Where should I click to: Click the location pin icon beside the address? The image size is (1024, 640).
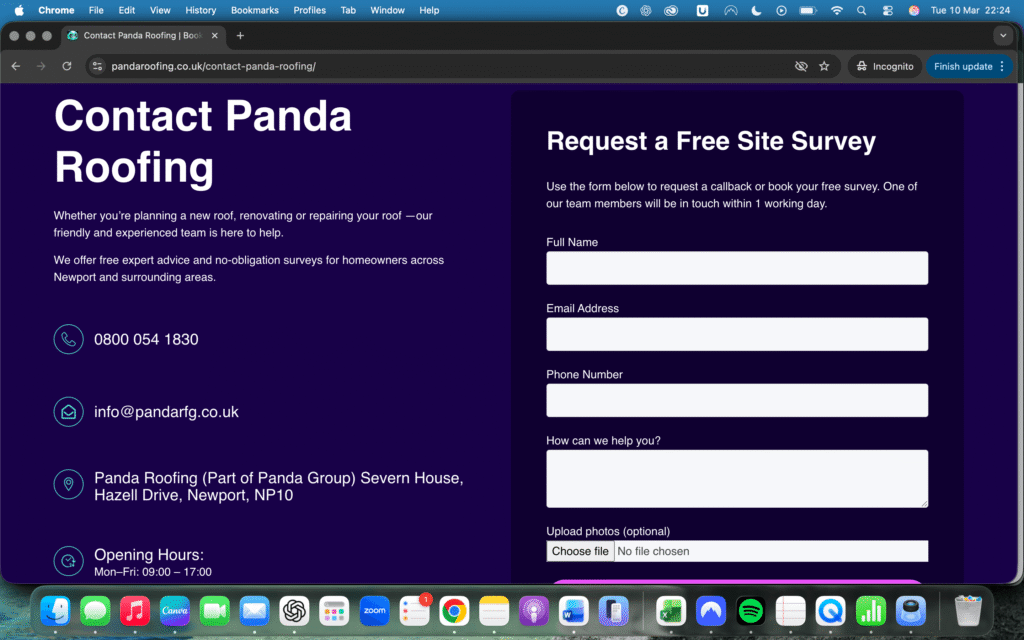[x=68, y=485]
